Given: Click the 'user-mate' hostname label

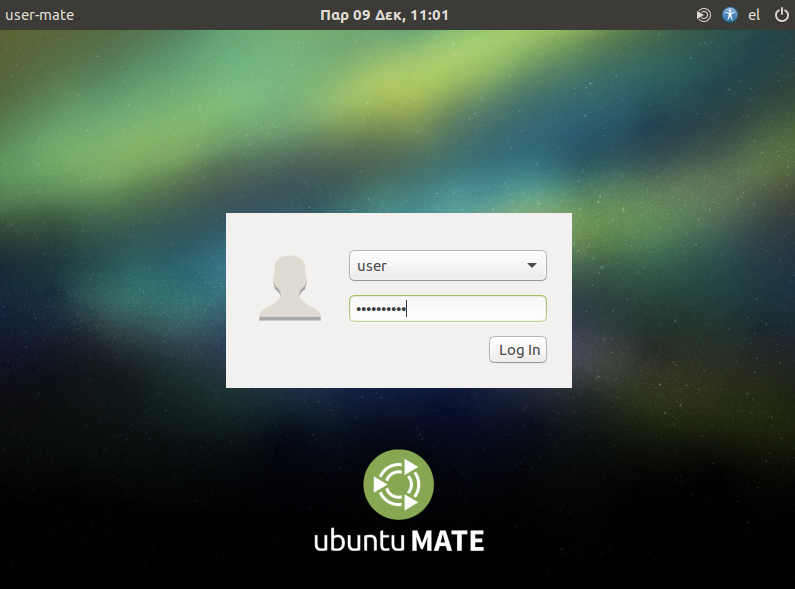Looking at the screenshot, I should pyautogui.click(x=39, y=15).
